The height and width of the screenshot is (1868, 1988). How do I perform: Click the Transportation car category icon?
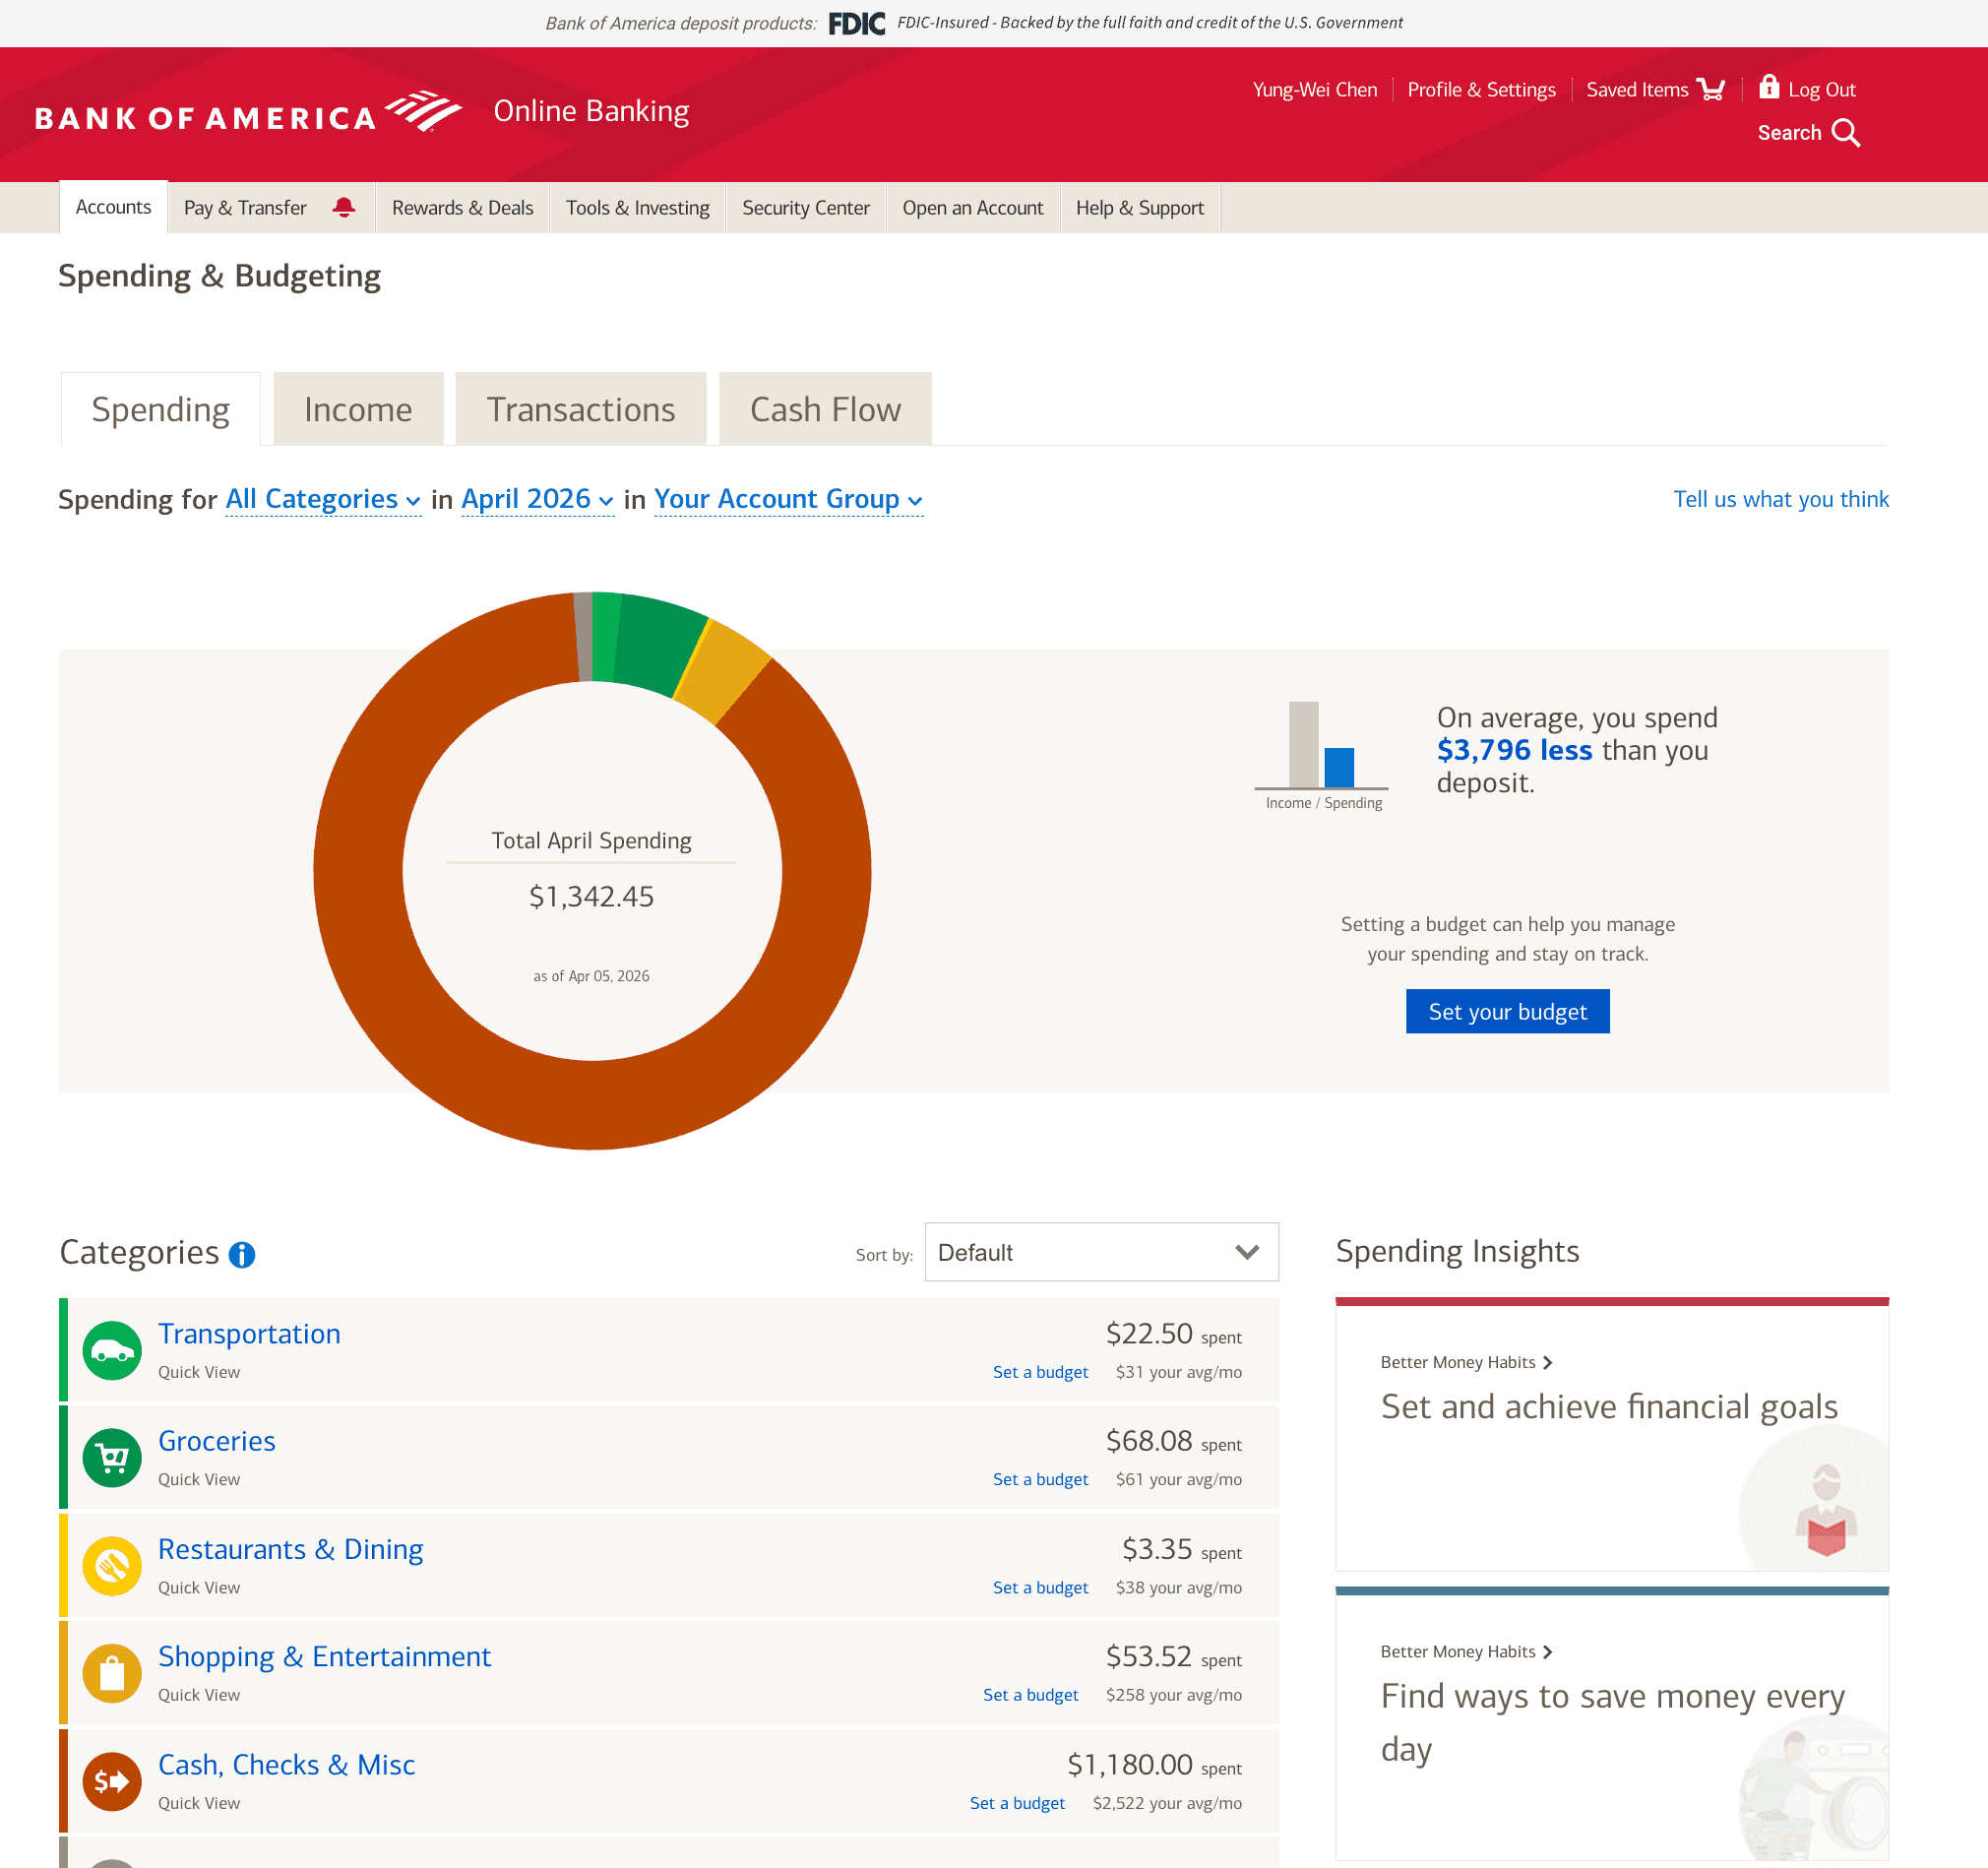click(x=112, y=1350)
